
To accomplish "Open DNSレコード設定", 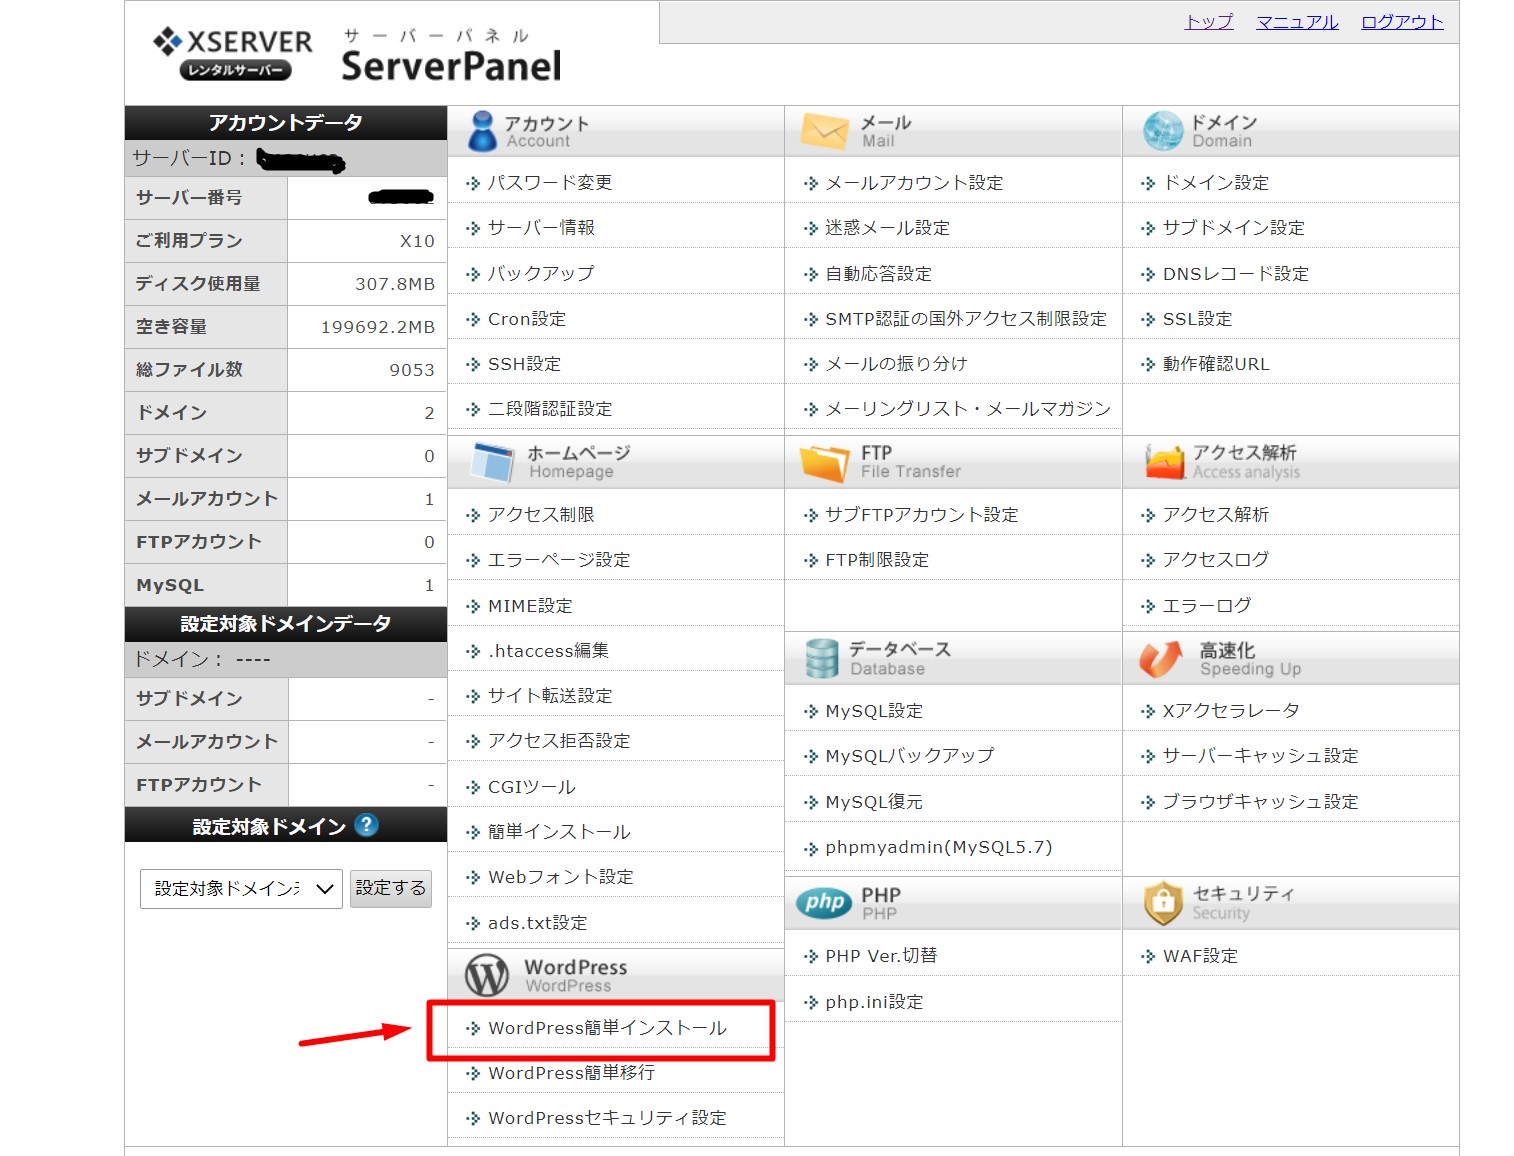I will click(1235, 274).
